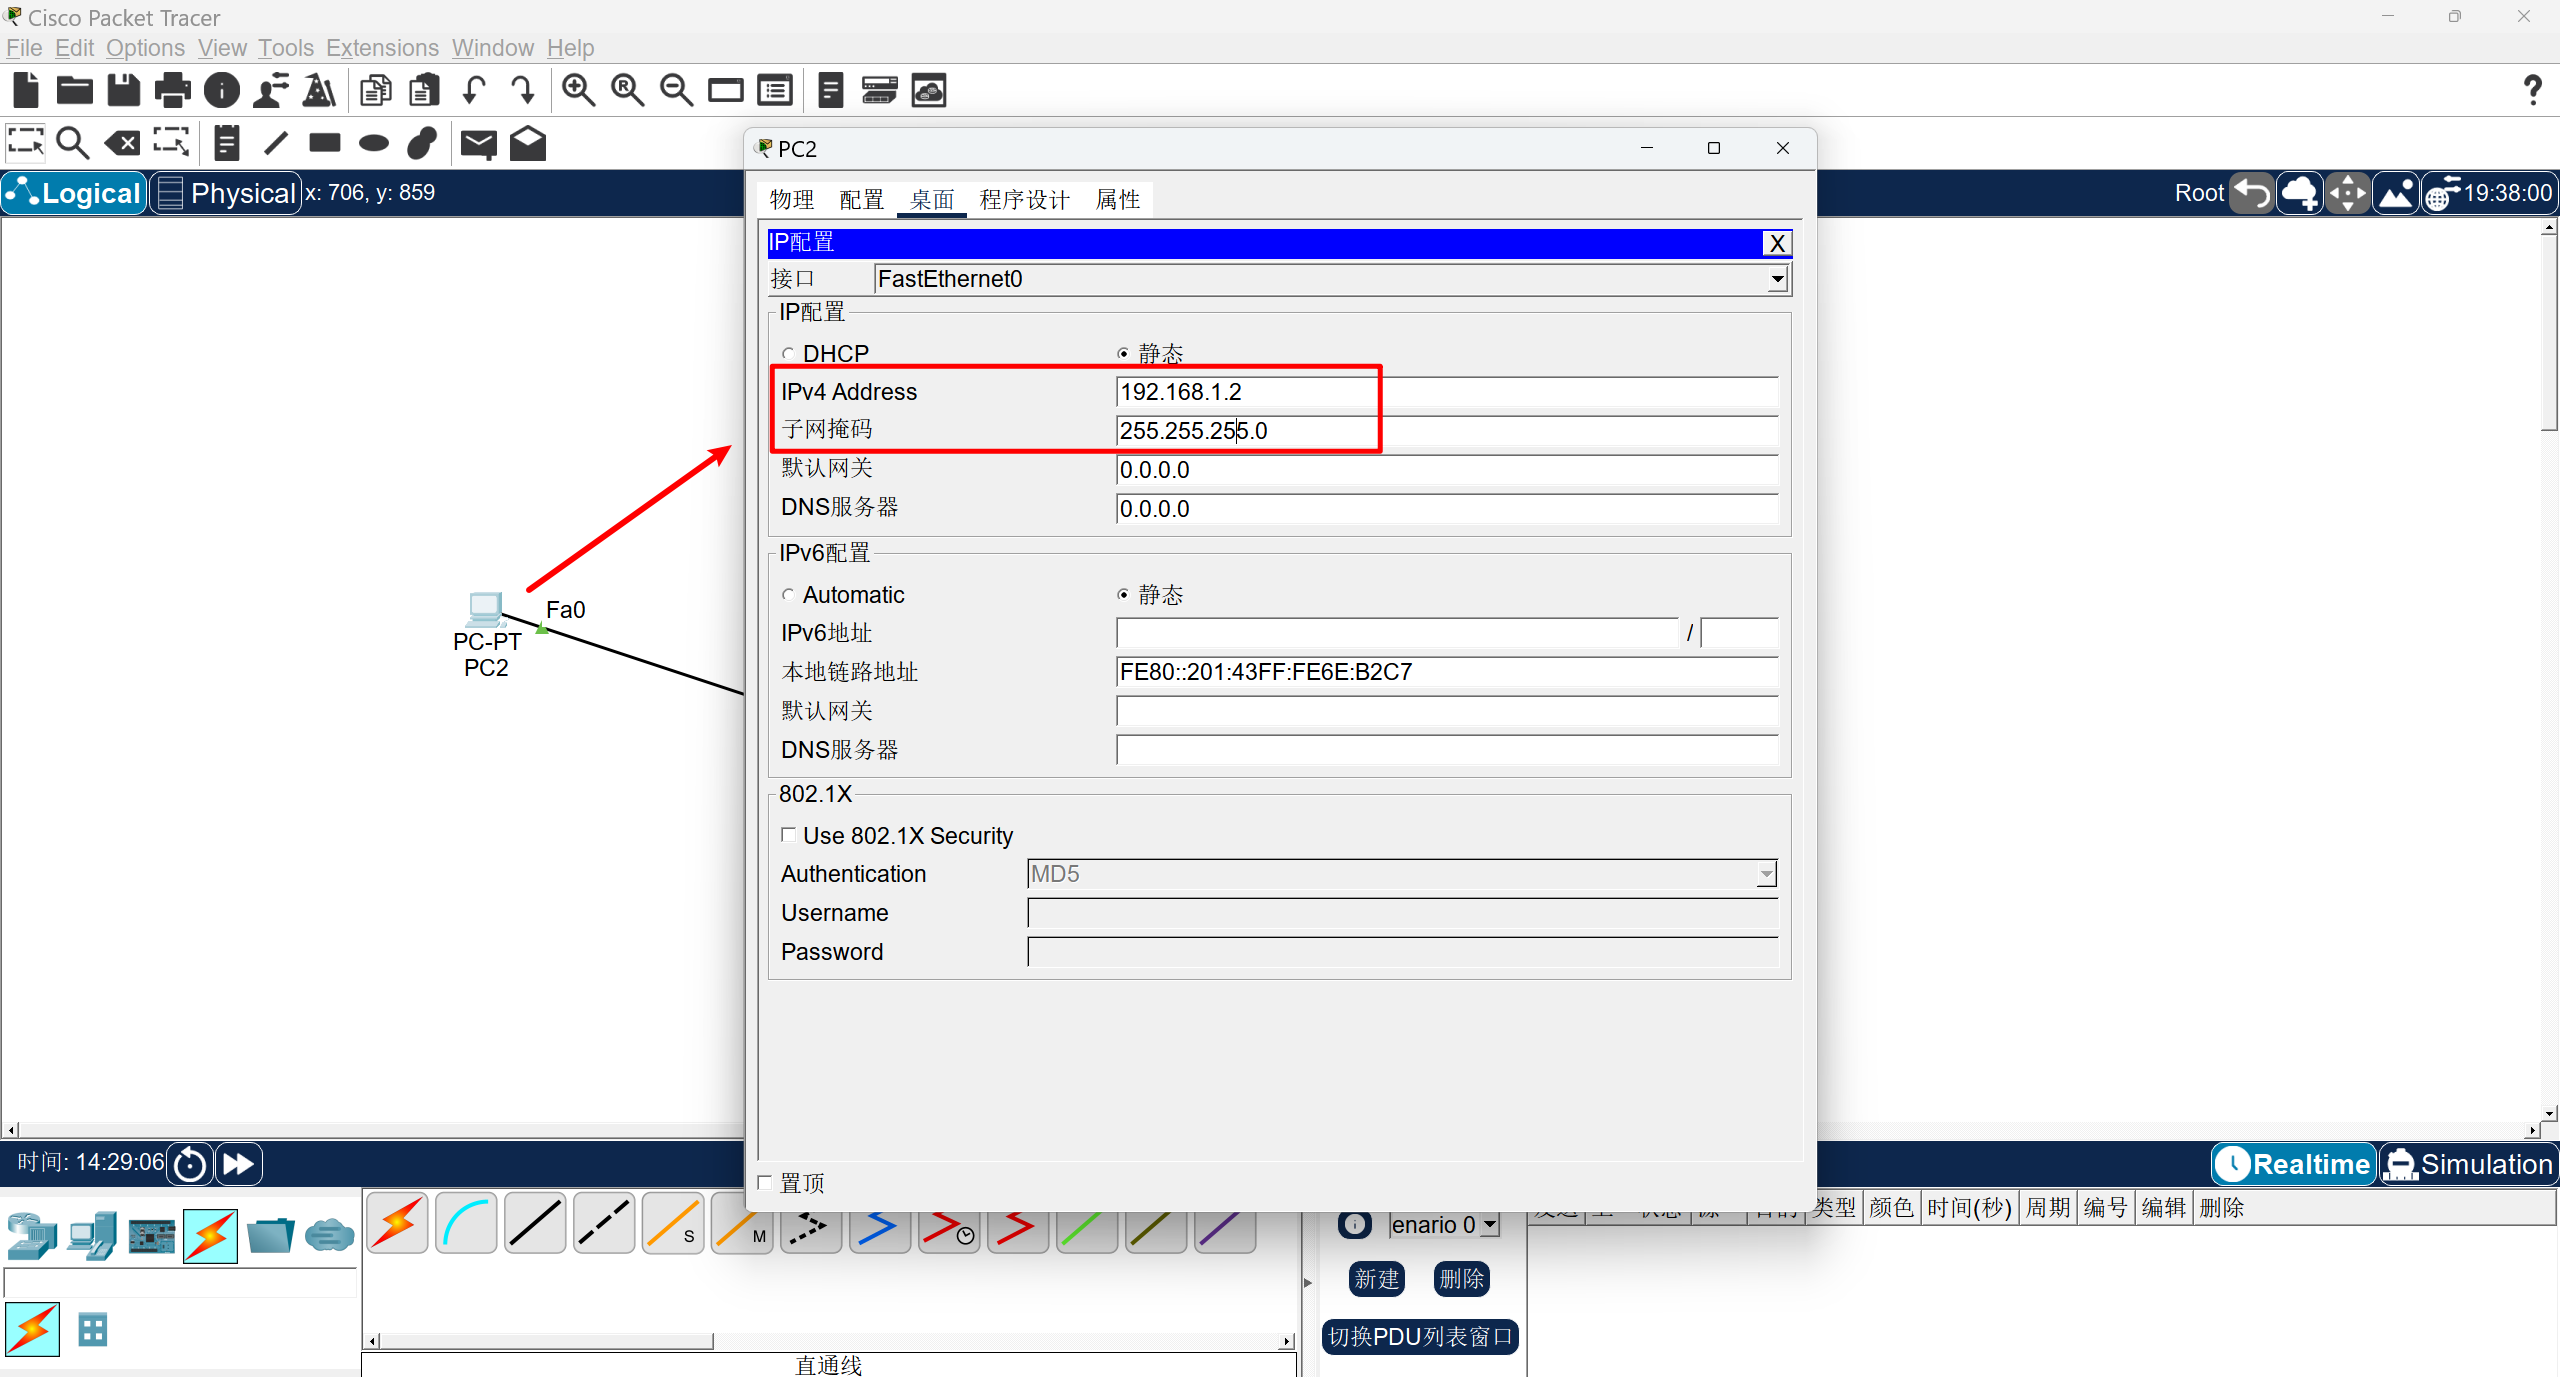Image resolution: width=2560 pixels, height=1377 pixels.
Task: Switch to the 配置 tab
Action: 862,200
